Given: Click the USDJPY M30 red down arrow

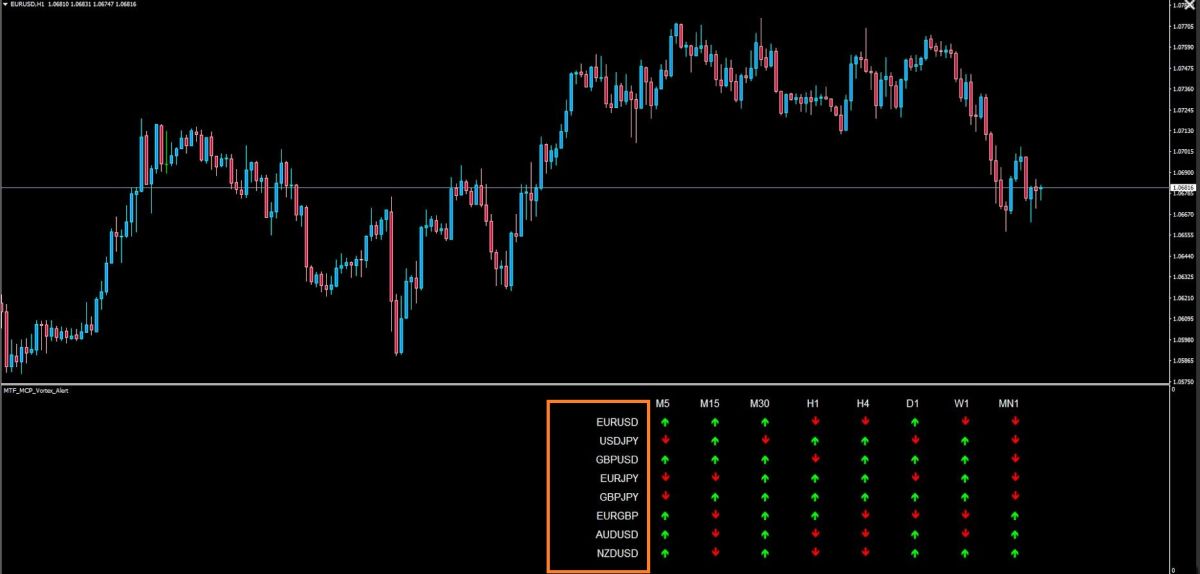Looking at the screenshot, I should (765, 440).
